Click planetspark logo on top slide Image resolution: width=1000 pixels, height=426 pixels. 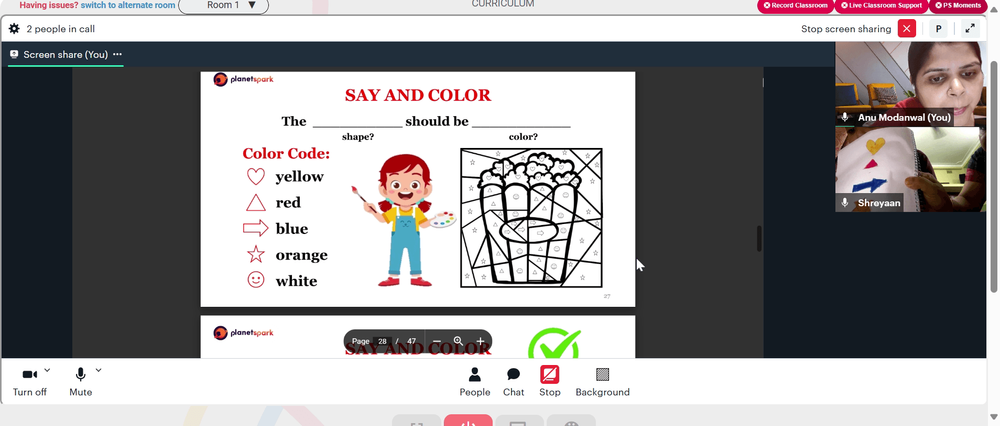243,80
